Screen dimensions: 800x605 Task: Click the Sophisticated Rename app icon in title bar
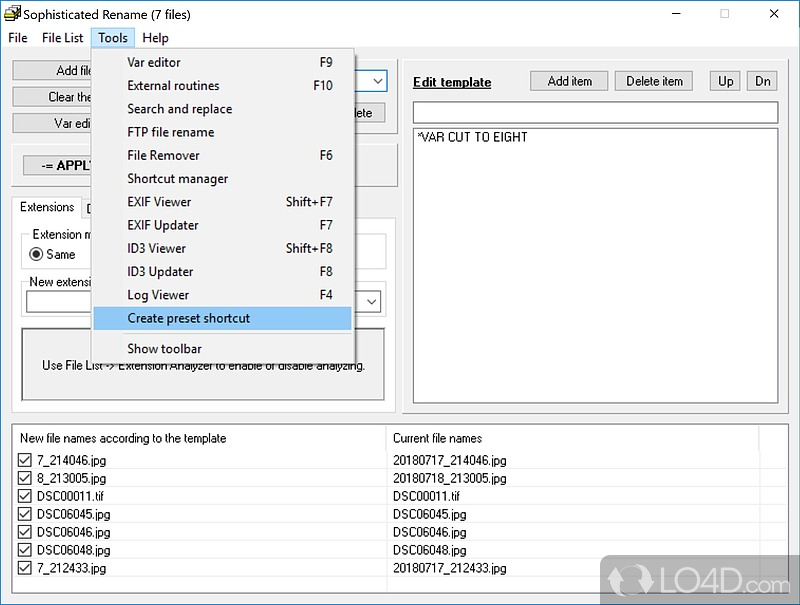coord(12,14)
